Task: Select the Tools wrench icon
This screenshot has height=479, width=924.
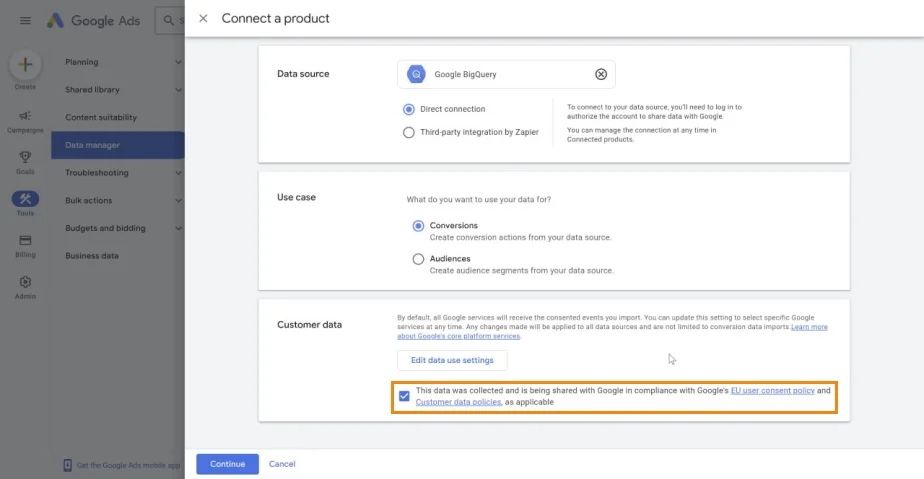Action: click(25, 199)
